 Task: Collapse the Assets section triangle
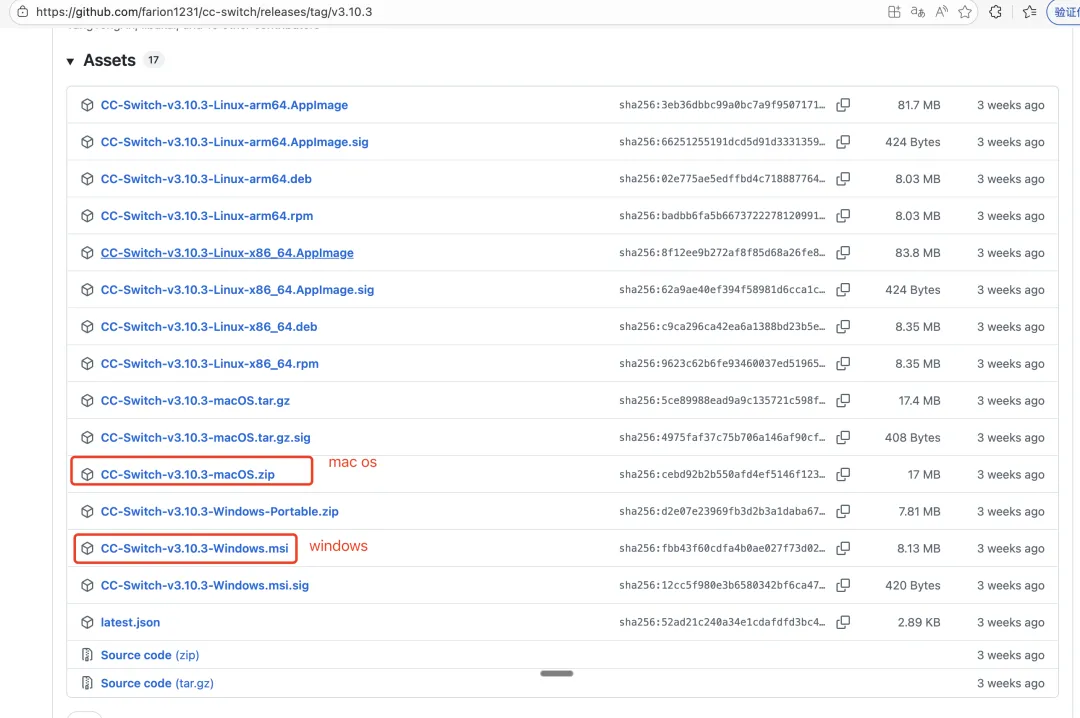point(70,61)
